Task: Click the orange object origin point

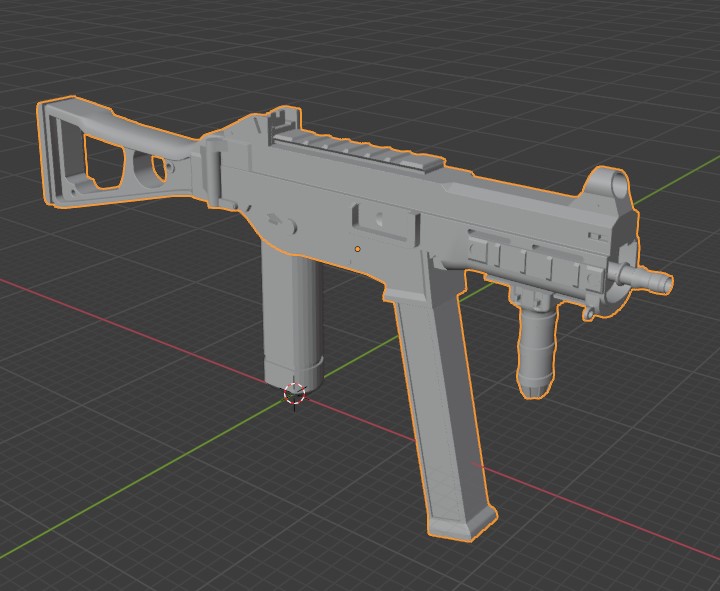Action: click(x=358, y=249)
